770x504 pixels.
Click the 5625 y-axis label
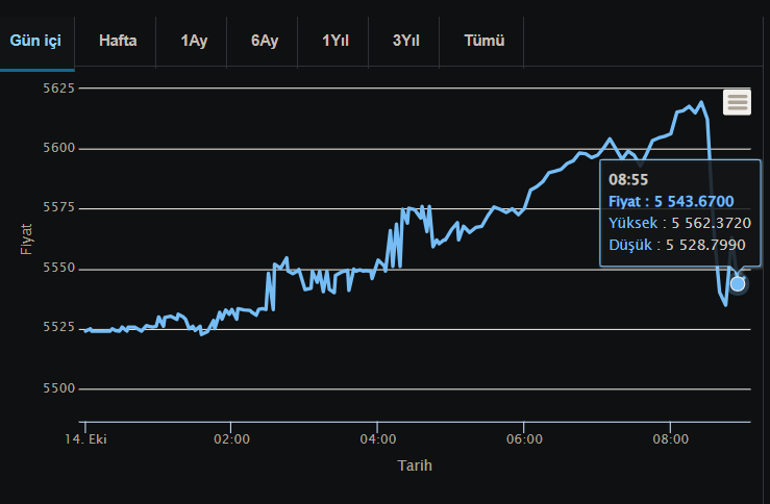pos(60,88)
